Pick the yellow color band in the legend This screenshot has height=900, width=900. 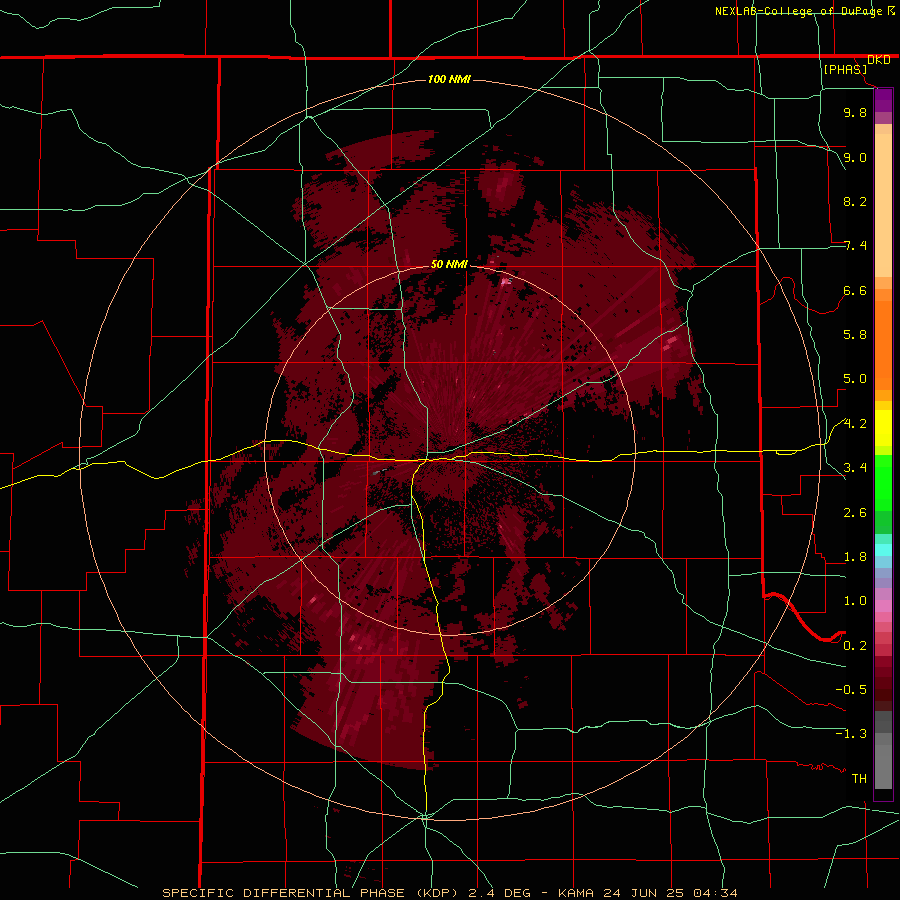point(883,428)
